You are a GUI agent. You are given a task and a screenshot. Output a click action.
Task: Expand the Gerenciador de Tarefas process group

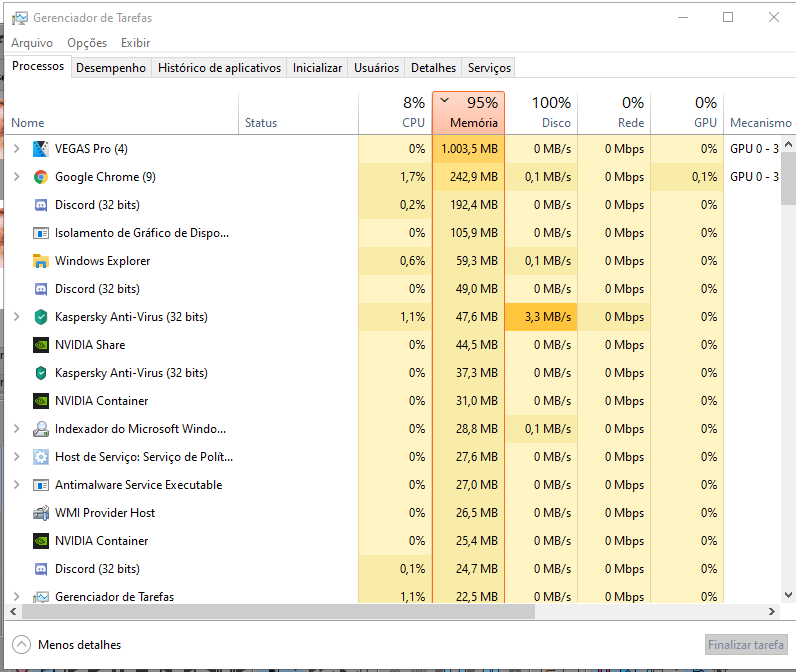pyautogui.click(x=16, y=596)
